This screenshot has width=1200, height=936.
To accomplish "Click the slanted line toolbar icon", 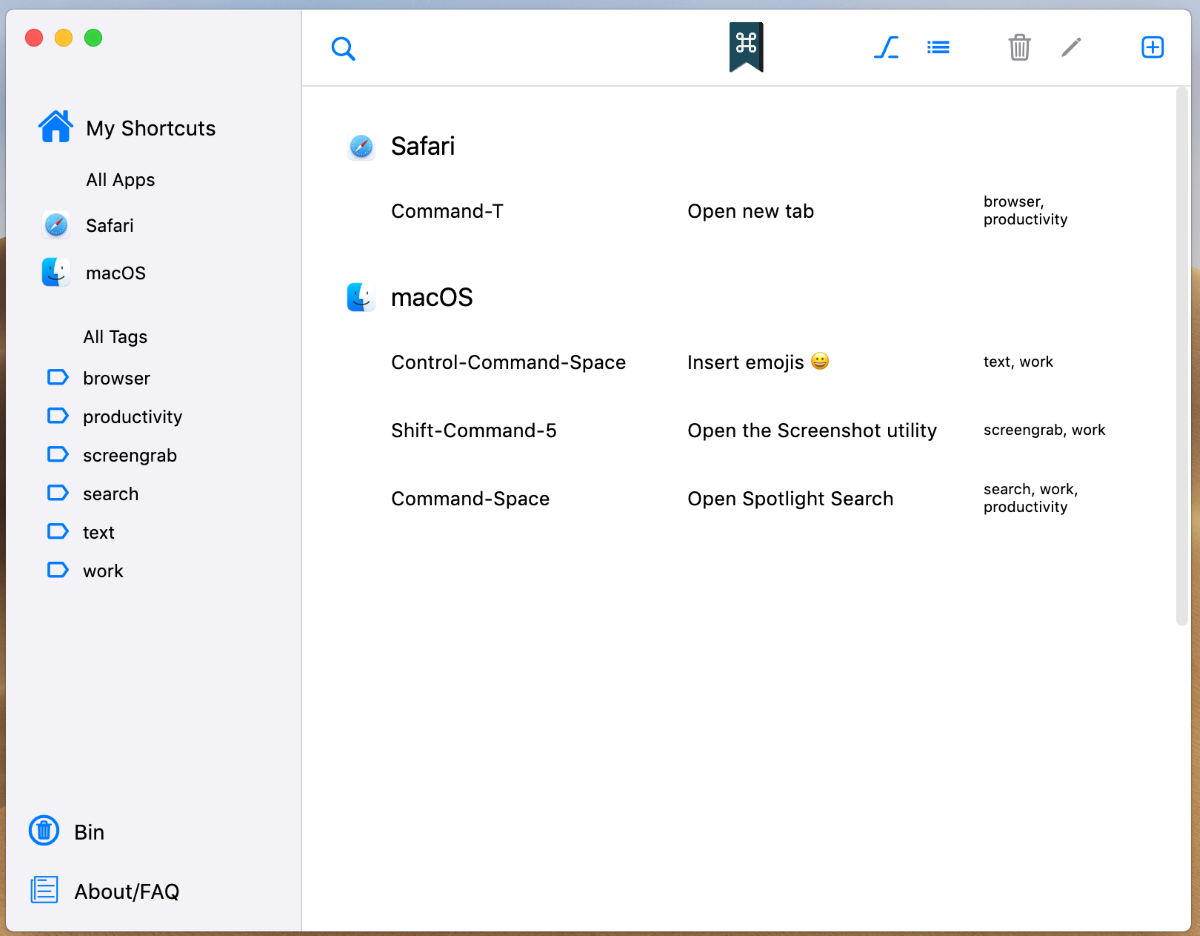I will click(x=886, y=47).
